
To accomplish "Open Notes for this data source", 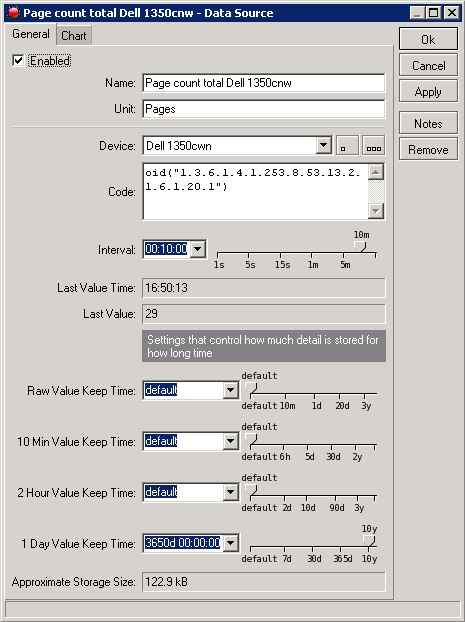I will pyautogui.click(x=428, y=123).
